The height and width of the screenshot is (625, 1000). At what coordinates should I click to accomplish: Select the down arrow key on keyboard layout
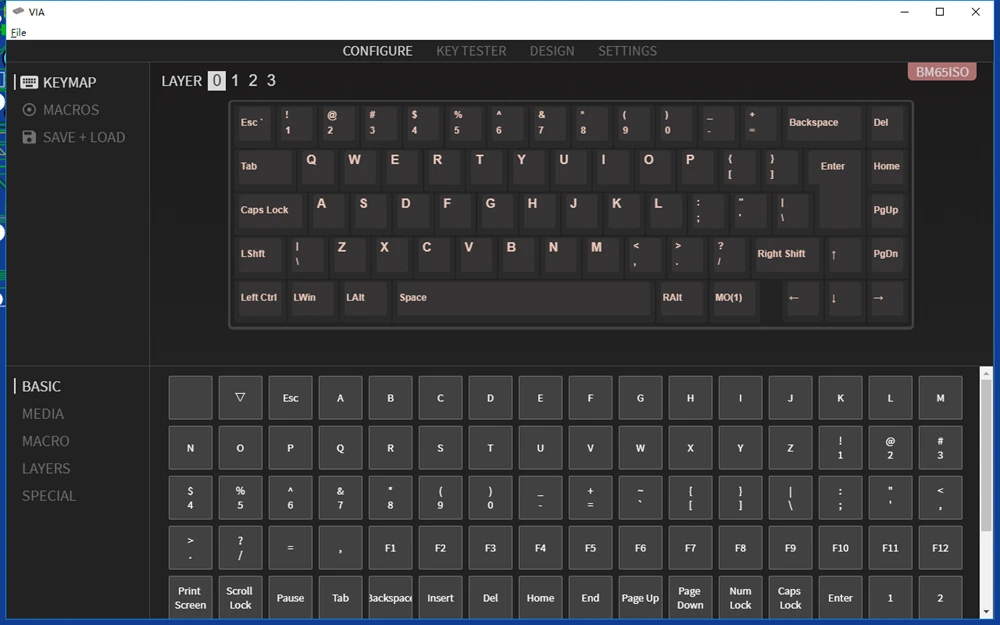[x=833, y=298]
